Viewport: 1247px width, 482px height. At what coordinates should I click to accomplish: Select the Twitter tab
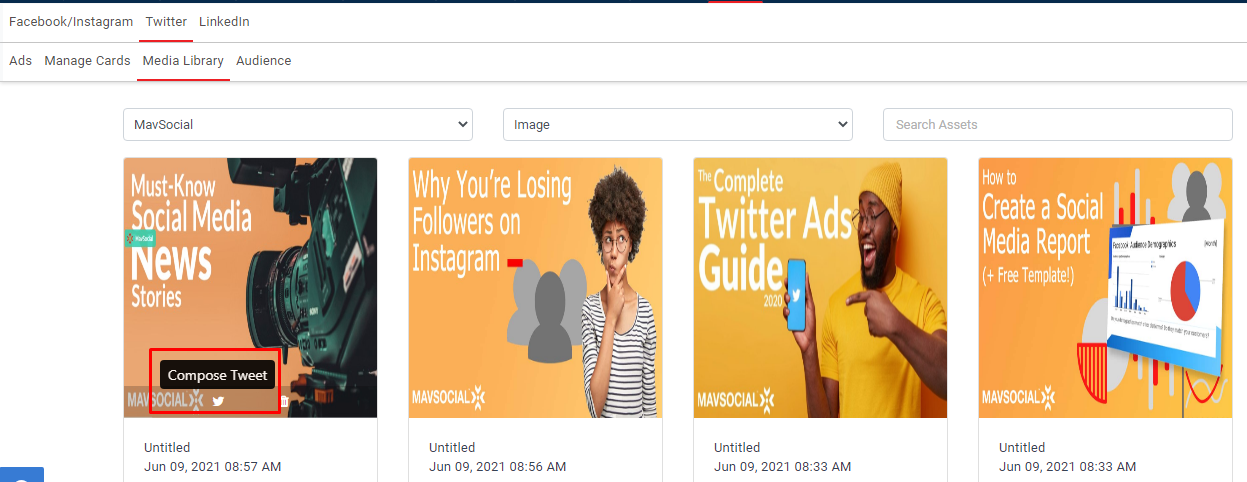tap(166, 21)
